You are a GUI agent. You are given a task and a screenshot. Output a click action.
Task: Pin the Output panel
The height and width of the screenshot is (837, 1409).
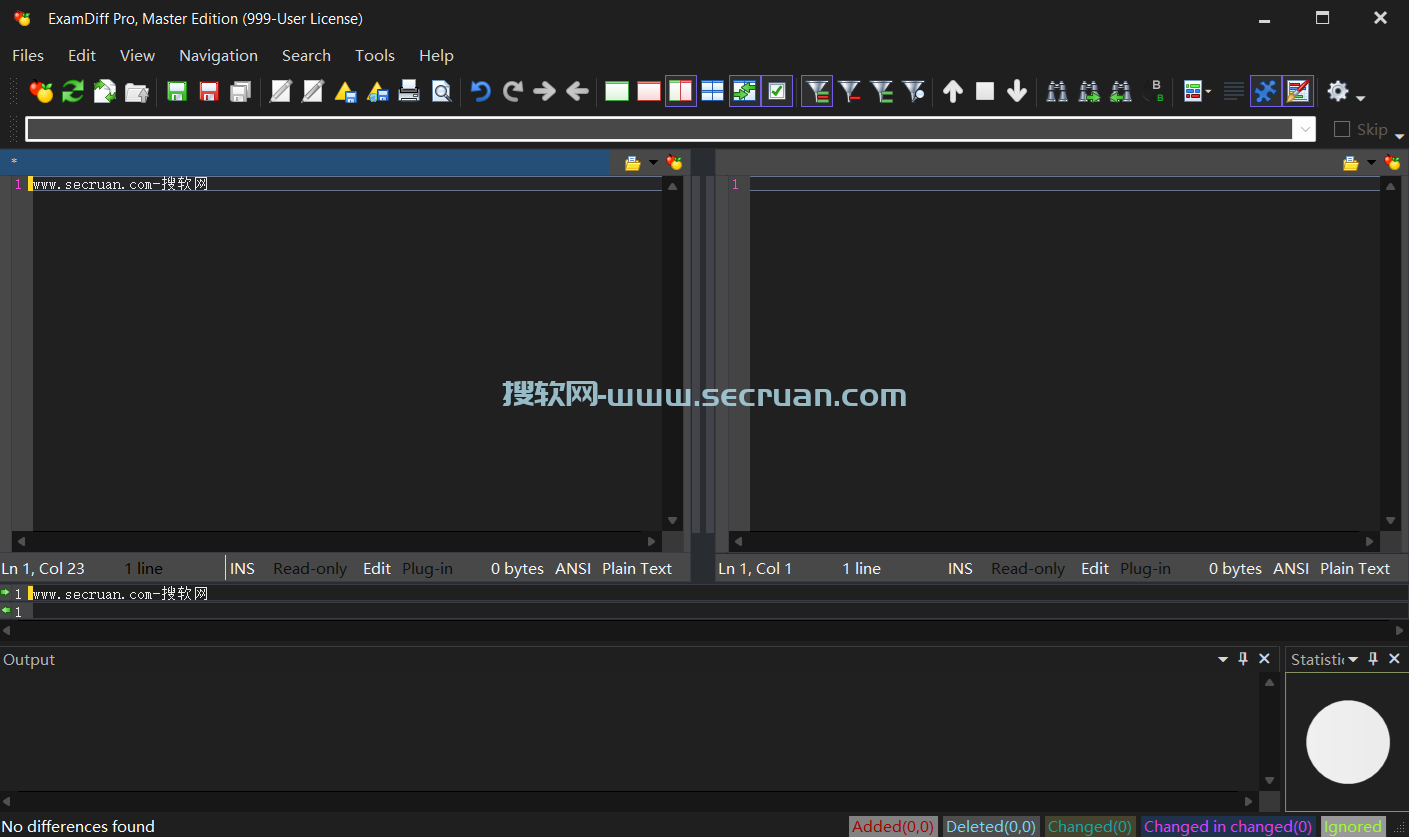click(x=1243, y=659)
